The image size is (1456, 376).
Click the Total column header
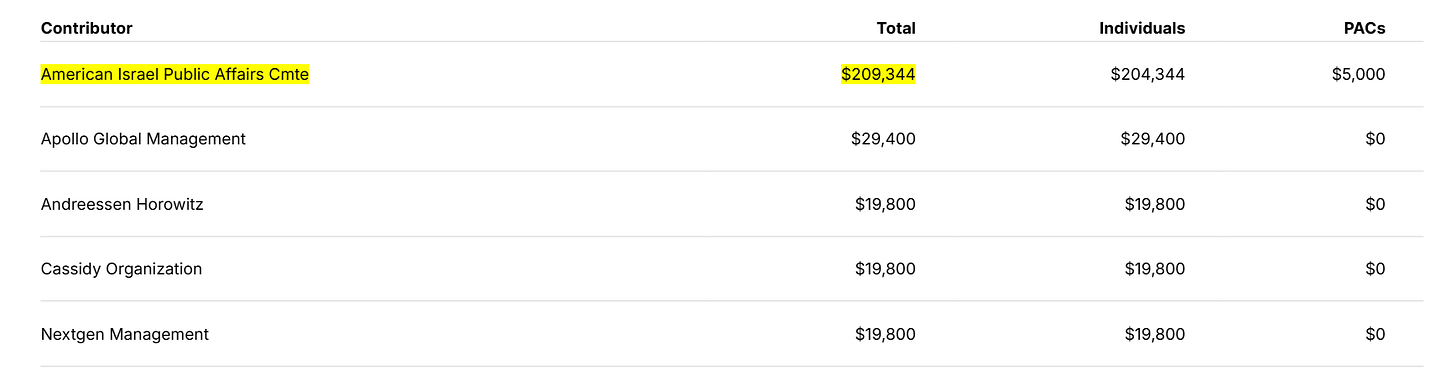[x=895, y=28]
